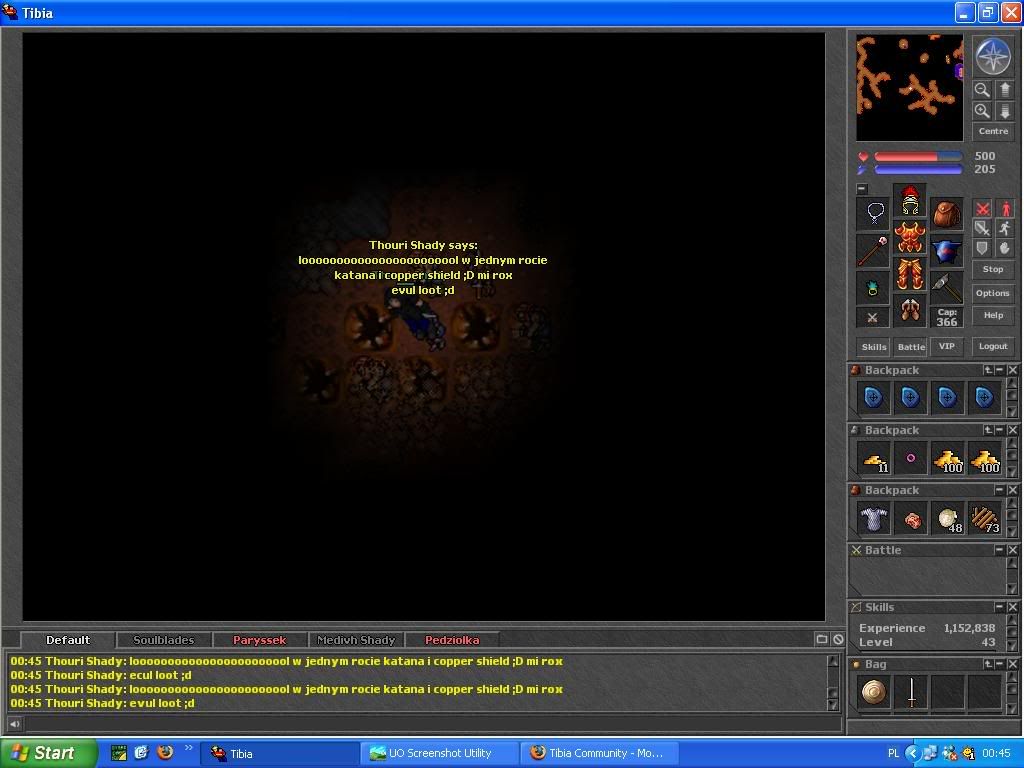This screenshot has width=1024, height=768.
Task: Open the equipped brown backpack slot
Action: click(947, 213)
